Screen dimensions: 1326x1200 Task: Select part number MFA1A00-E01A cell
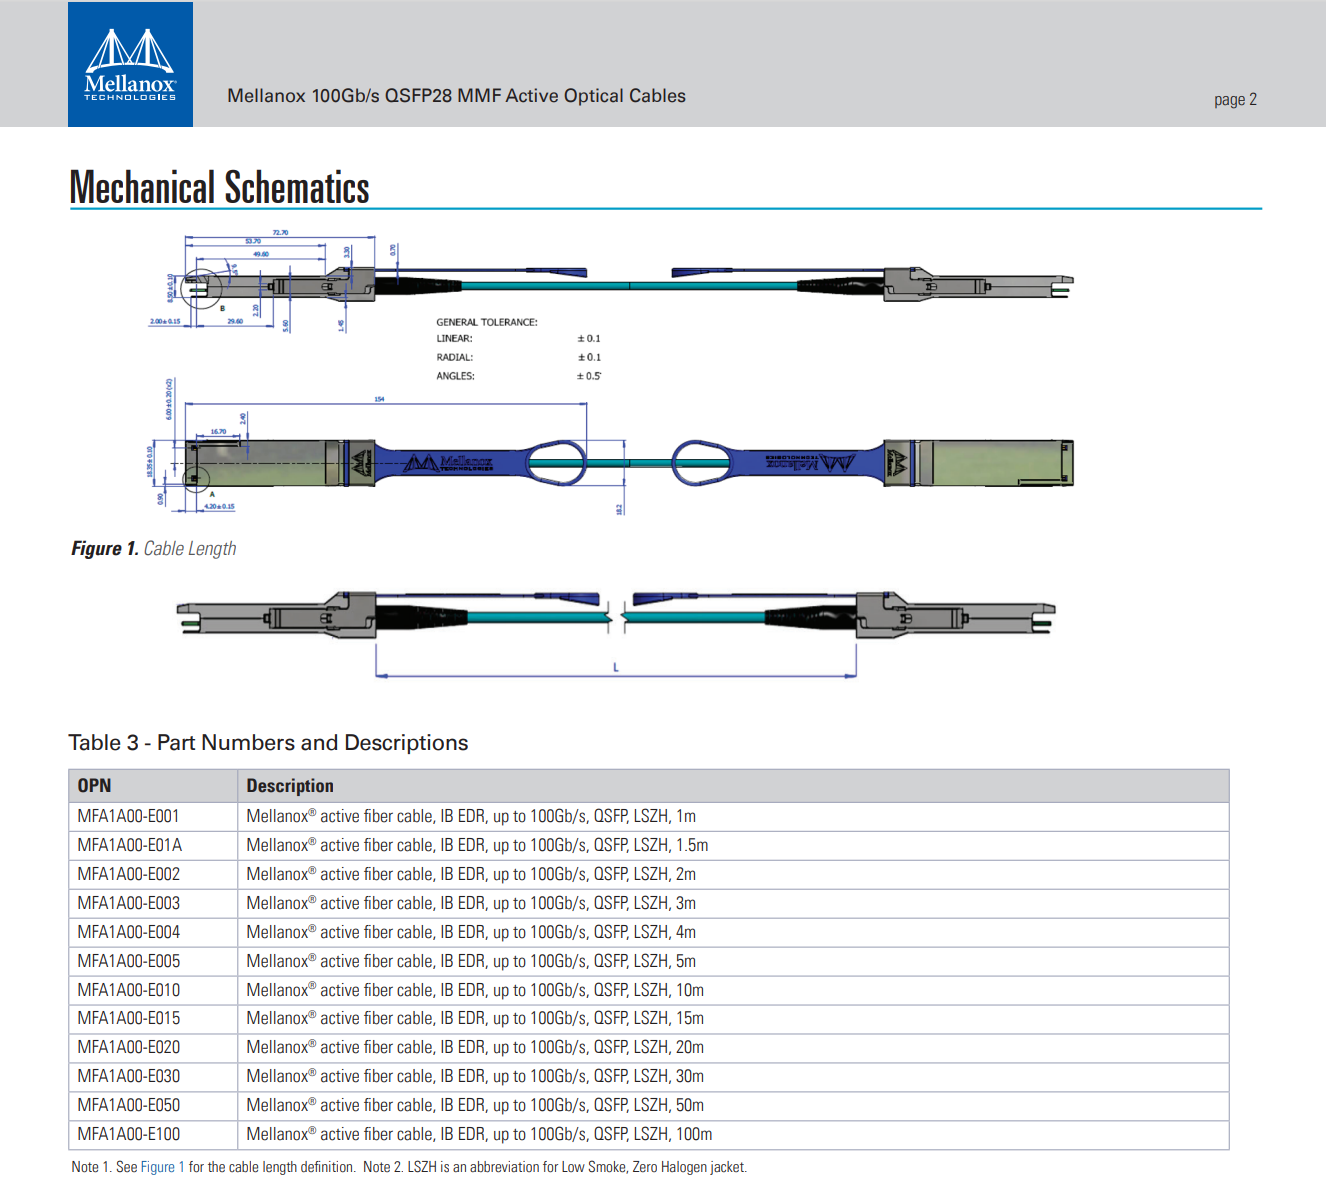[130, 845]
